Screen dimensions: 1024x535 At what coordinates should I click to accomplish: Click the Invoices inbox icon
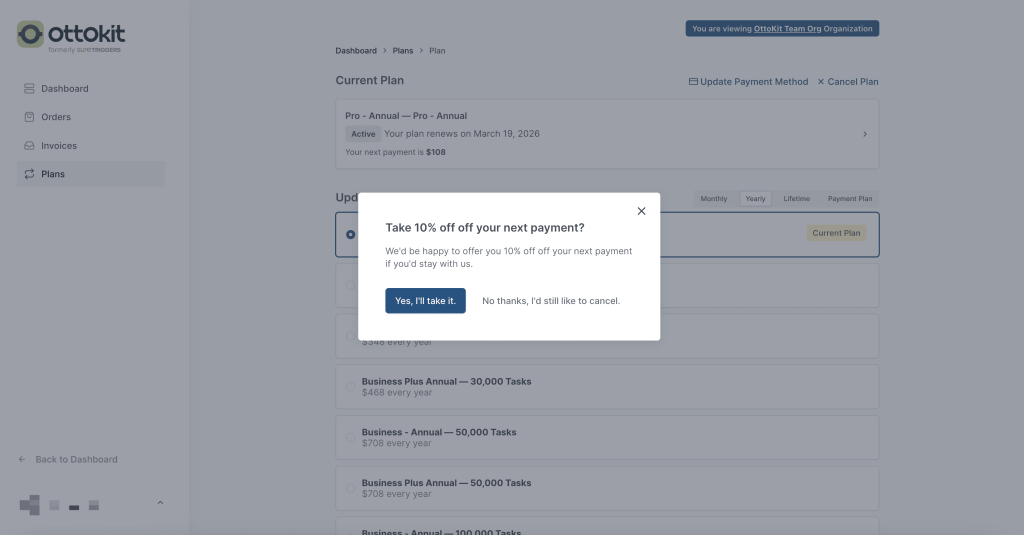click(29, 146)
